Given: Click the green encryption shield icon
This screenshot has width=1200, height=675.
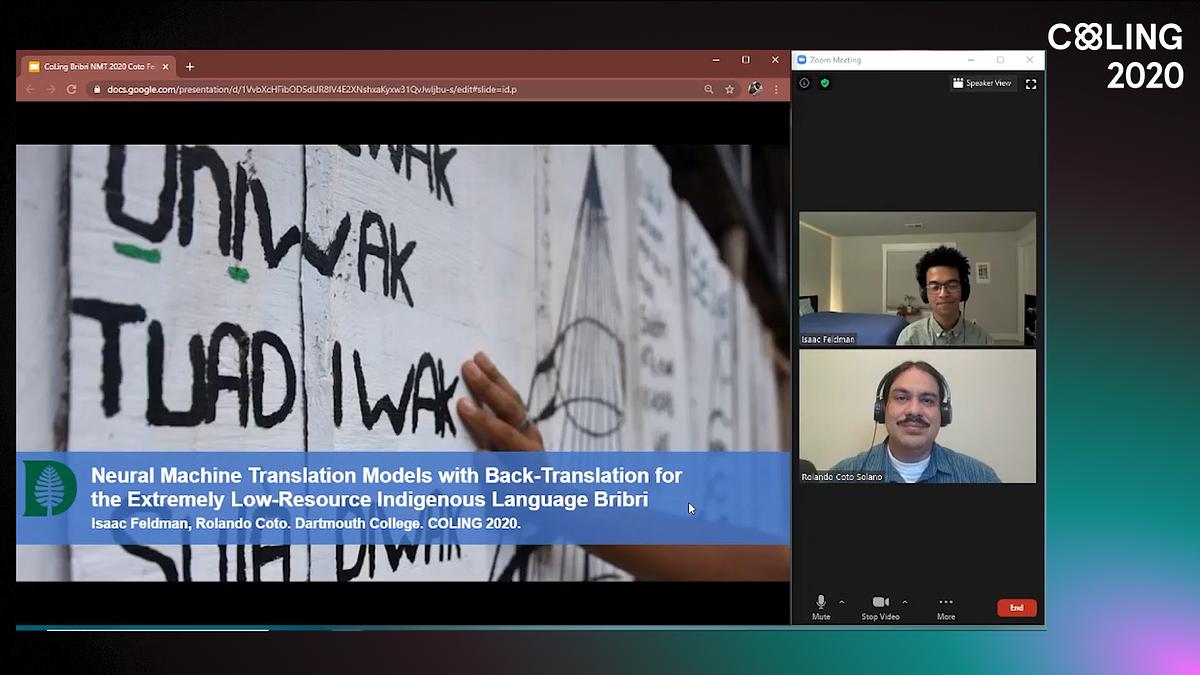Looking at the screenshot, I should (824, 83).
